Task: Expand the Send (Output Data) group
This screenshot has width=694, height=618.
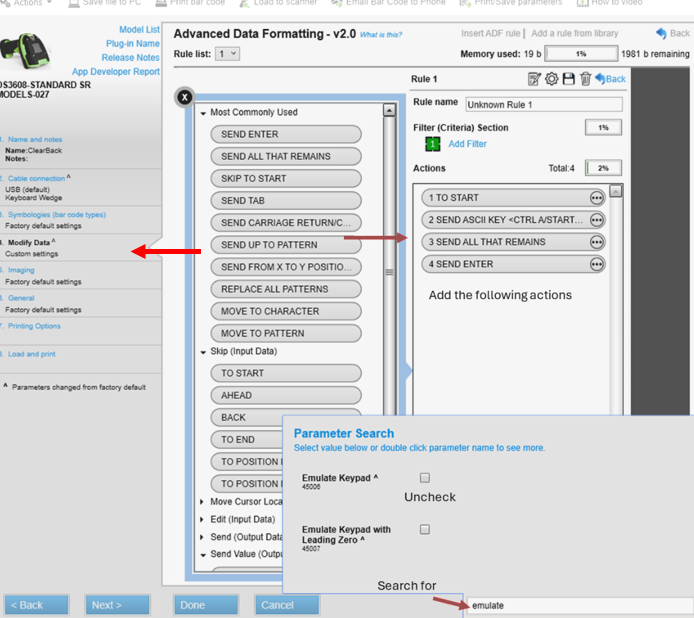Action: tap(202, 537)
